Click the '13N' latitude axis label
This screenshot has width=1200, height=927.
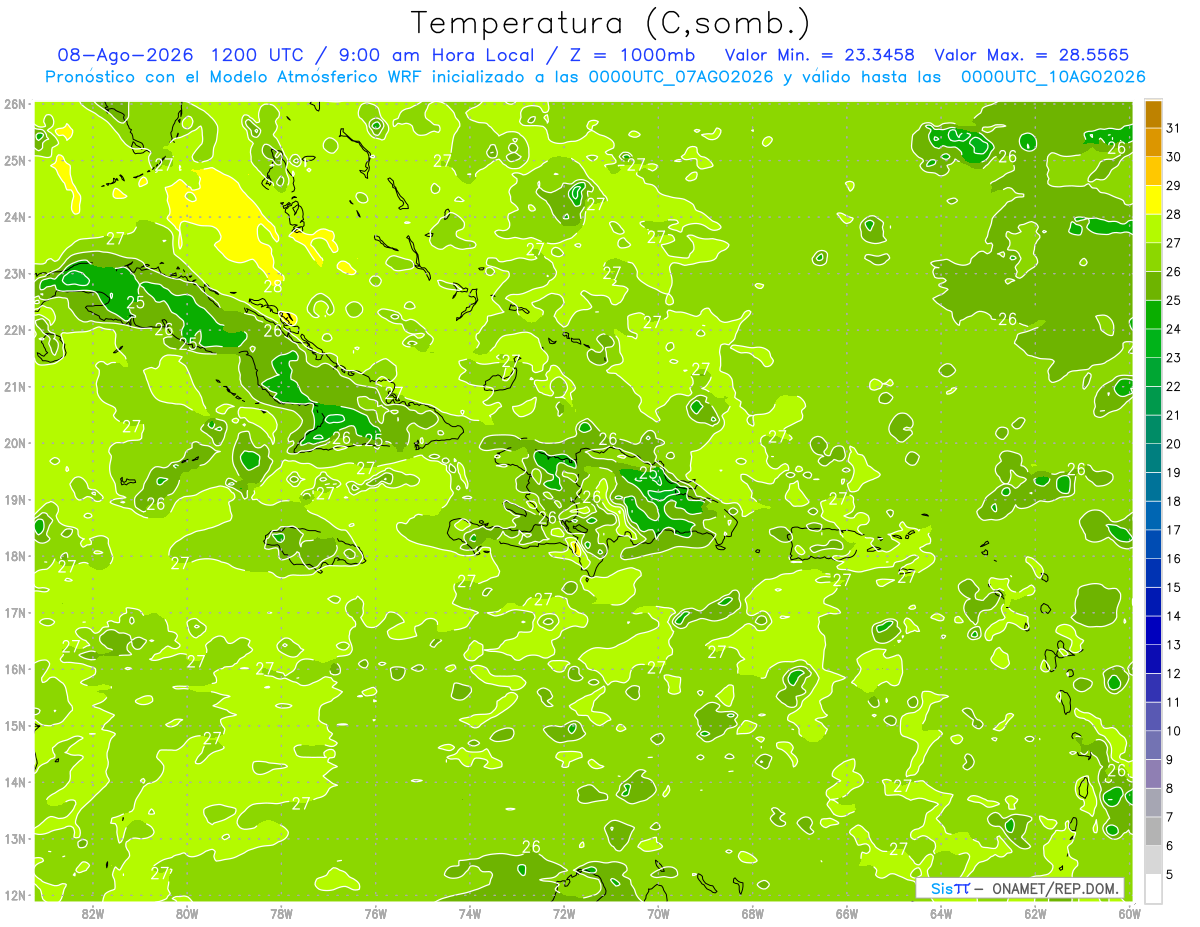[x=15, y=838]
